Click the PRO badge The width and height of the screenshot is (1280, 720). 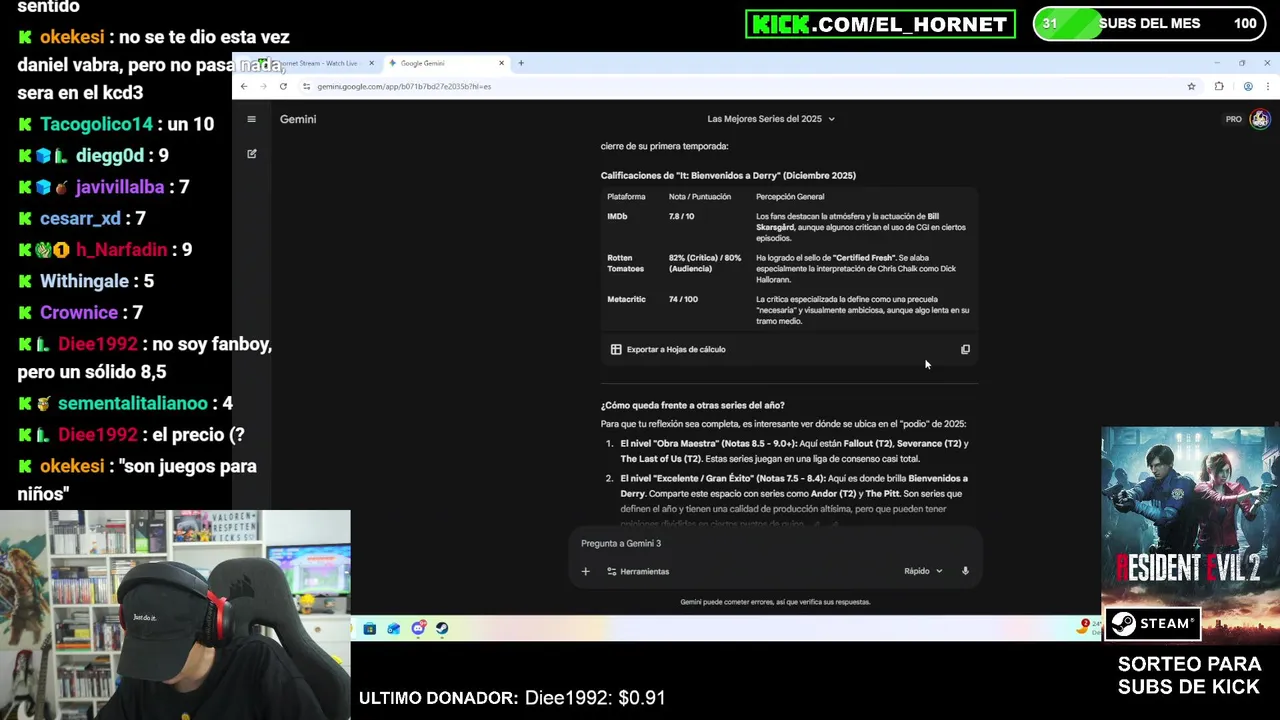(x=1233, y=119)
